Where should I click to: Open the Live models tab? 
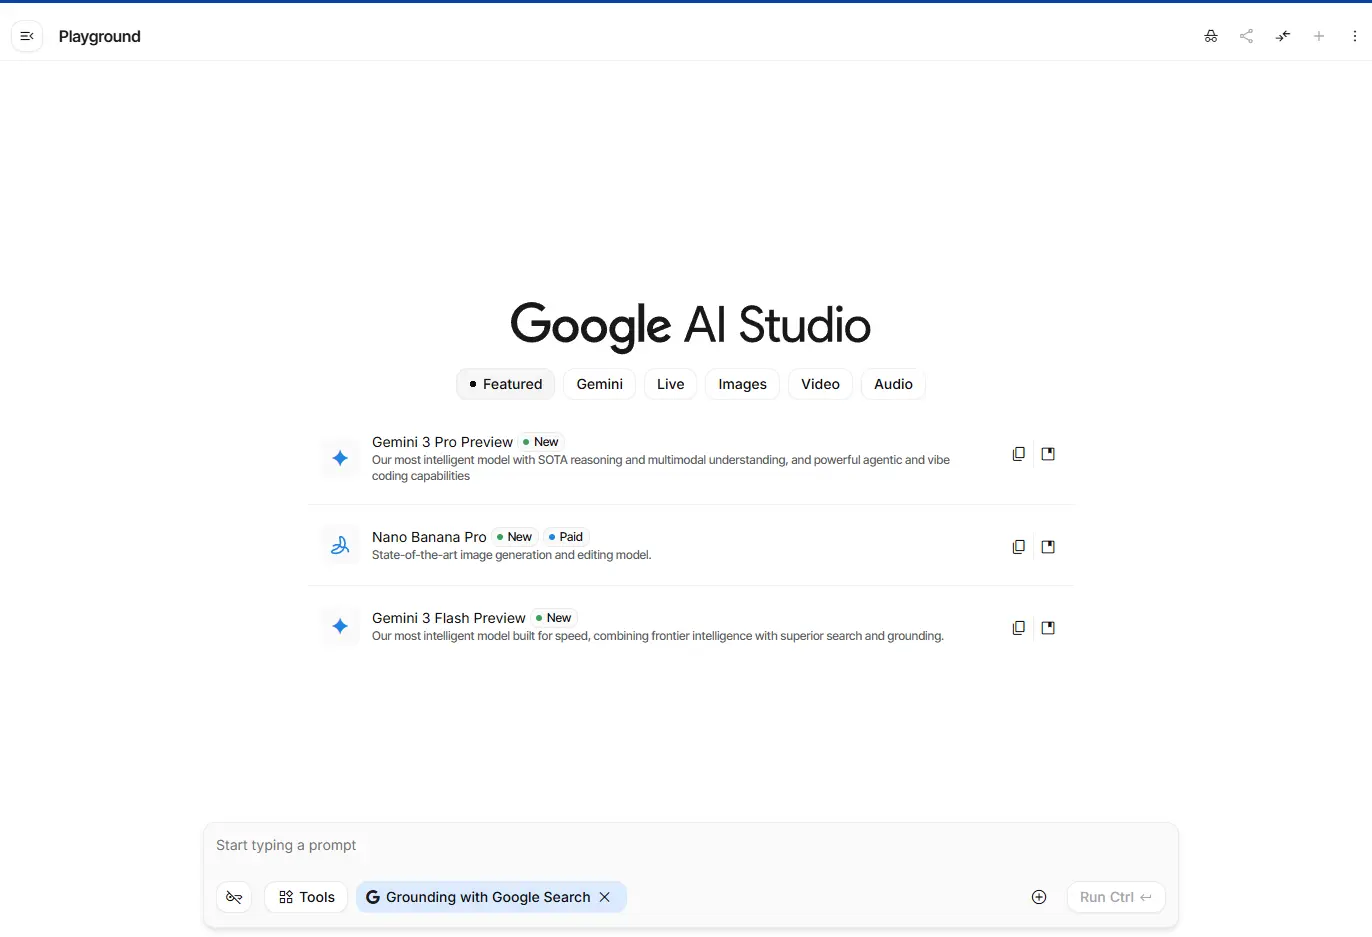click(x=670, y=384)
